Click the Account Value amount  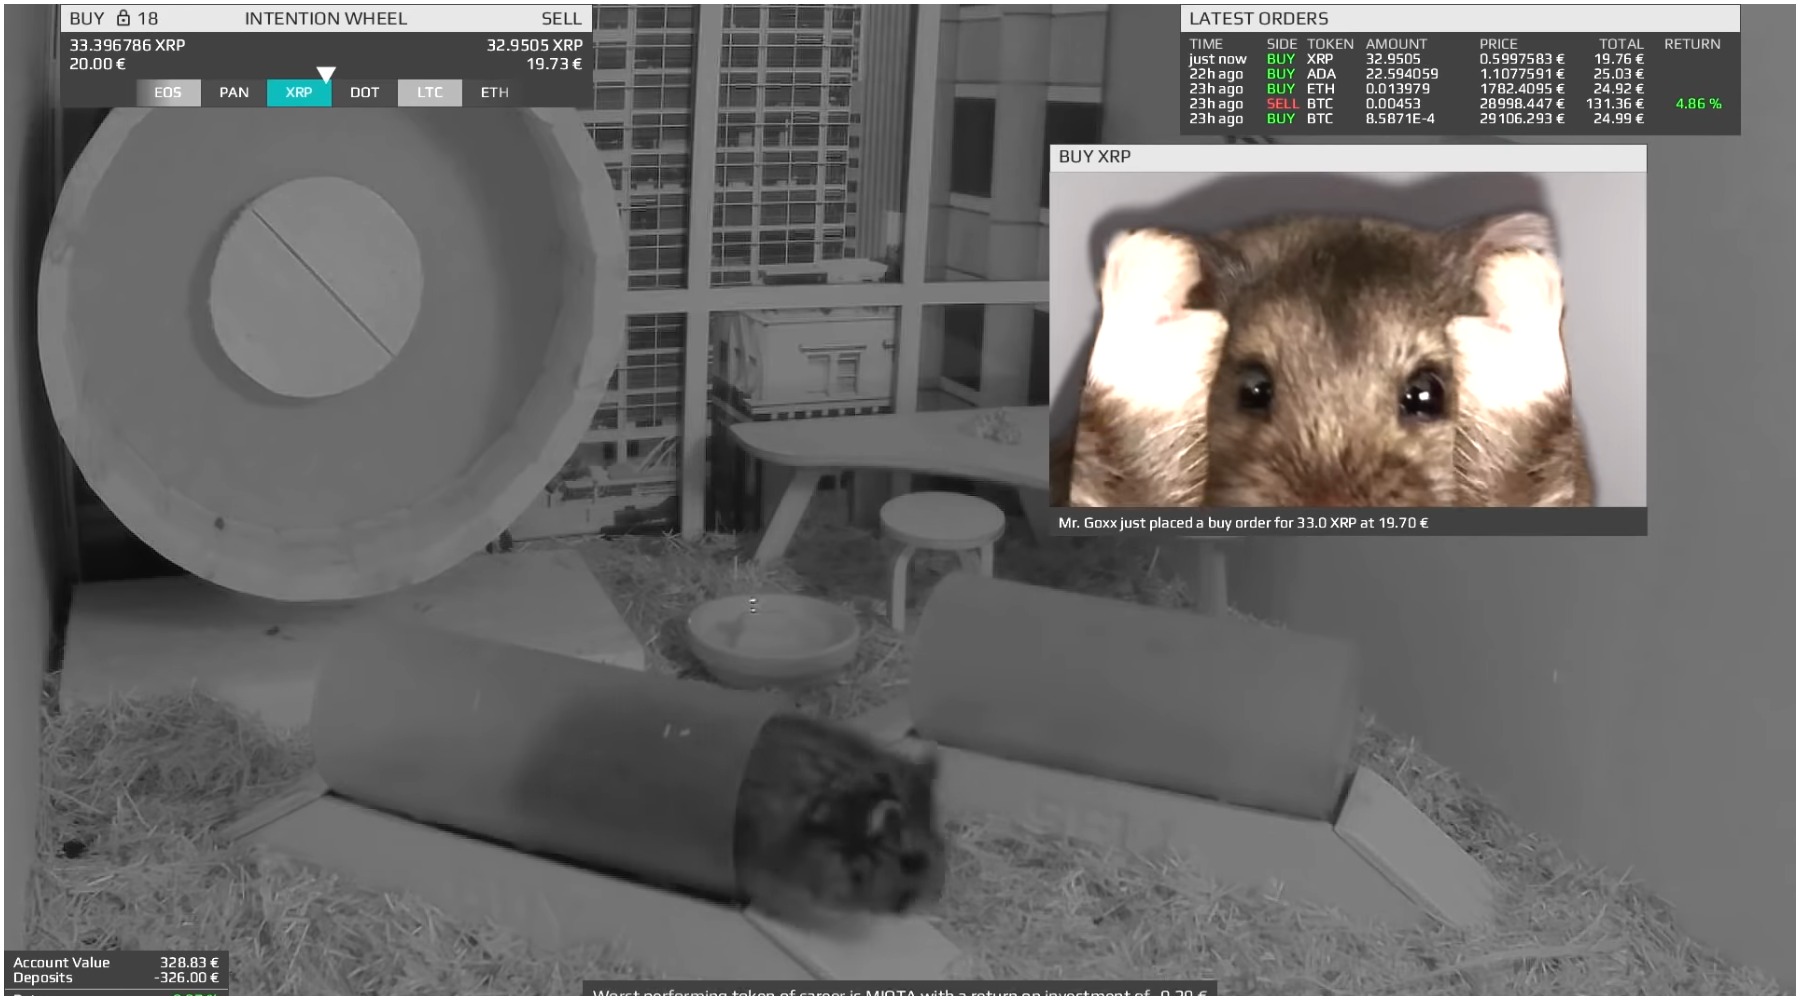189,963
